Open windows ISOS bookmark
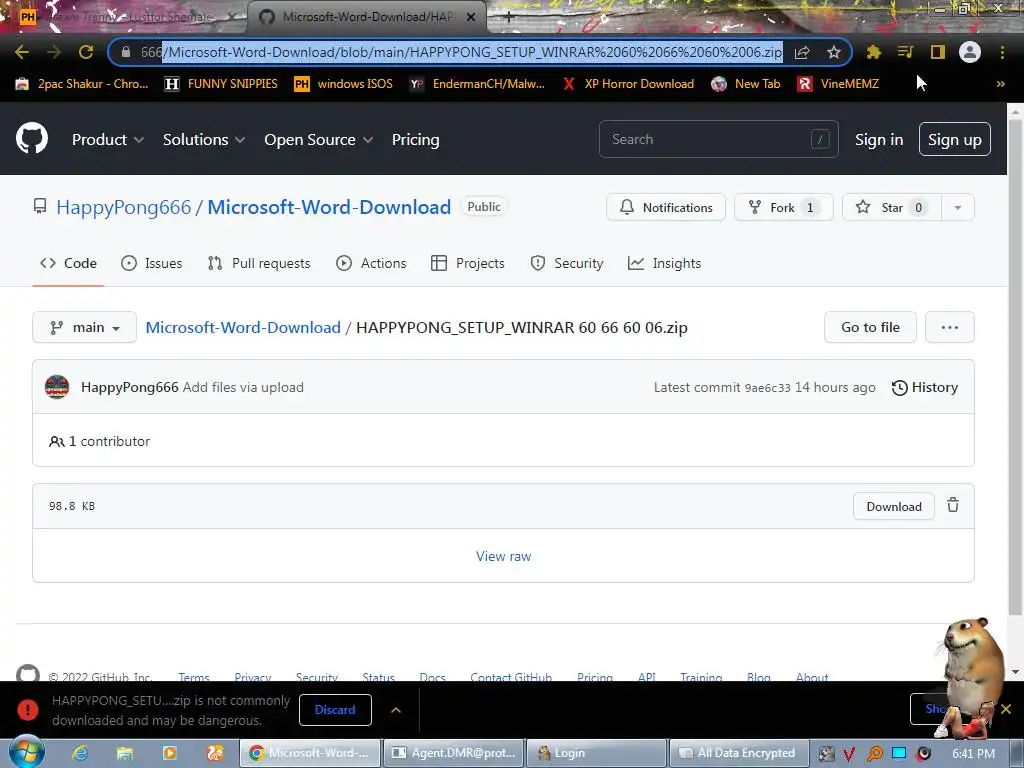 click(344, 84)
